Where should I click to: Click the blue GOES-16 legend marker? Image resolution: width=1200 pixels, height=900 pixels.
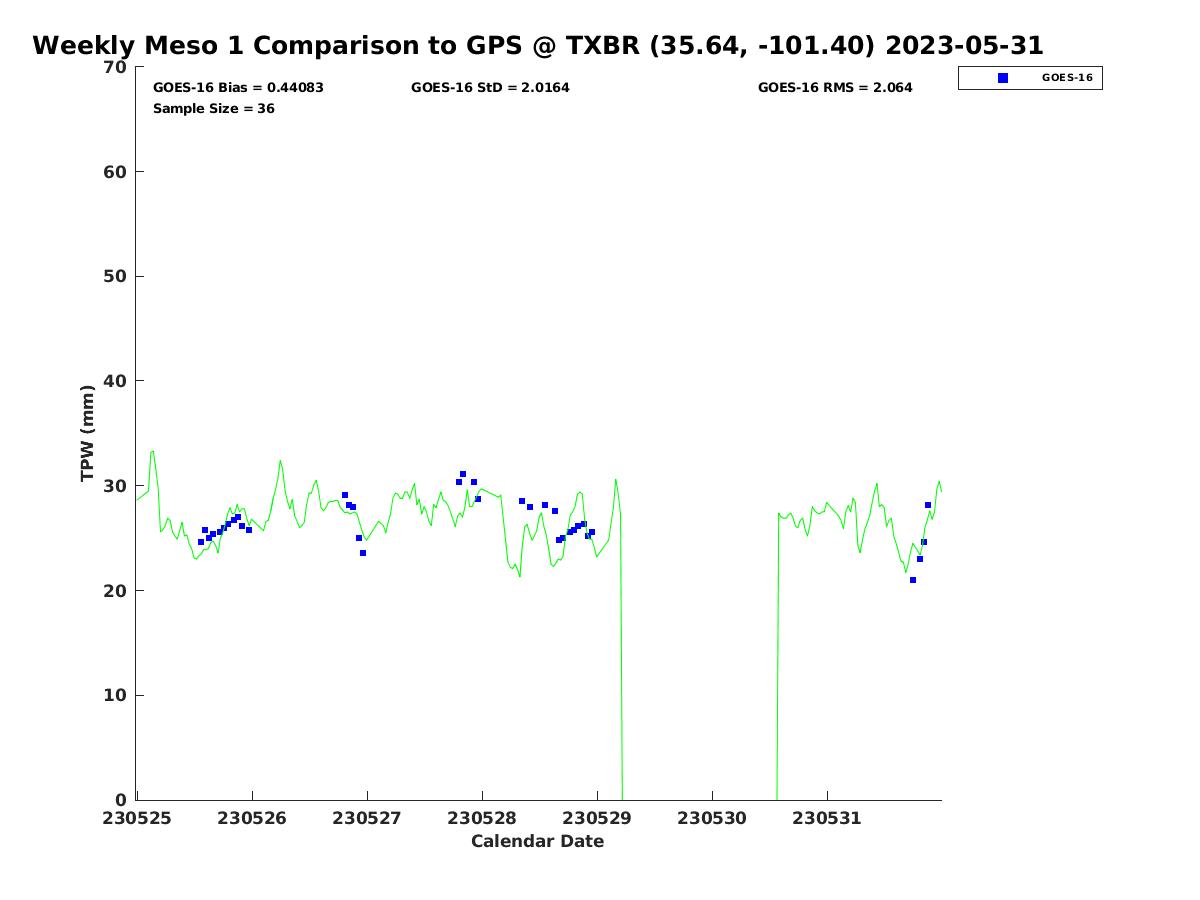(1003, 78)
